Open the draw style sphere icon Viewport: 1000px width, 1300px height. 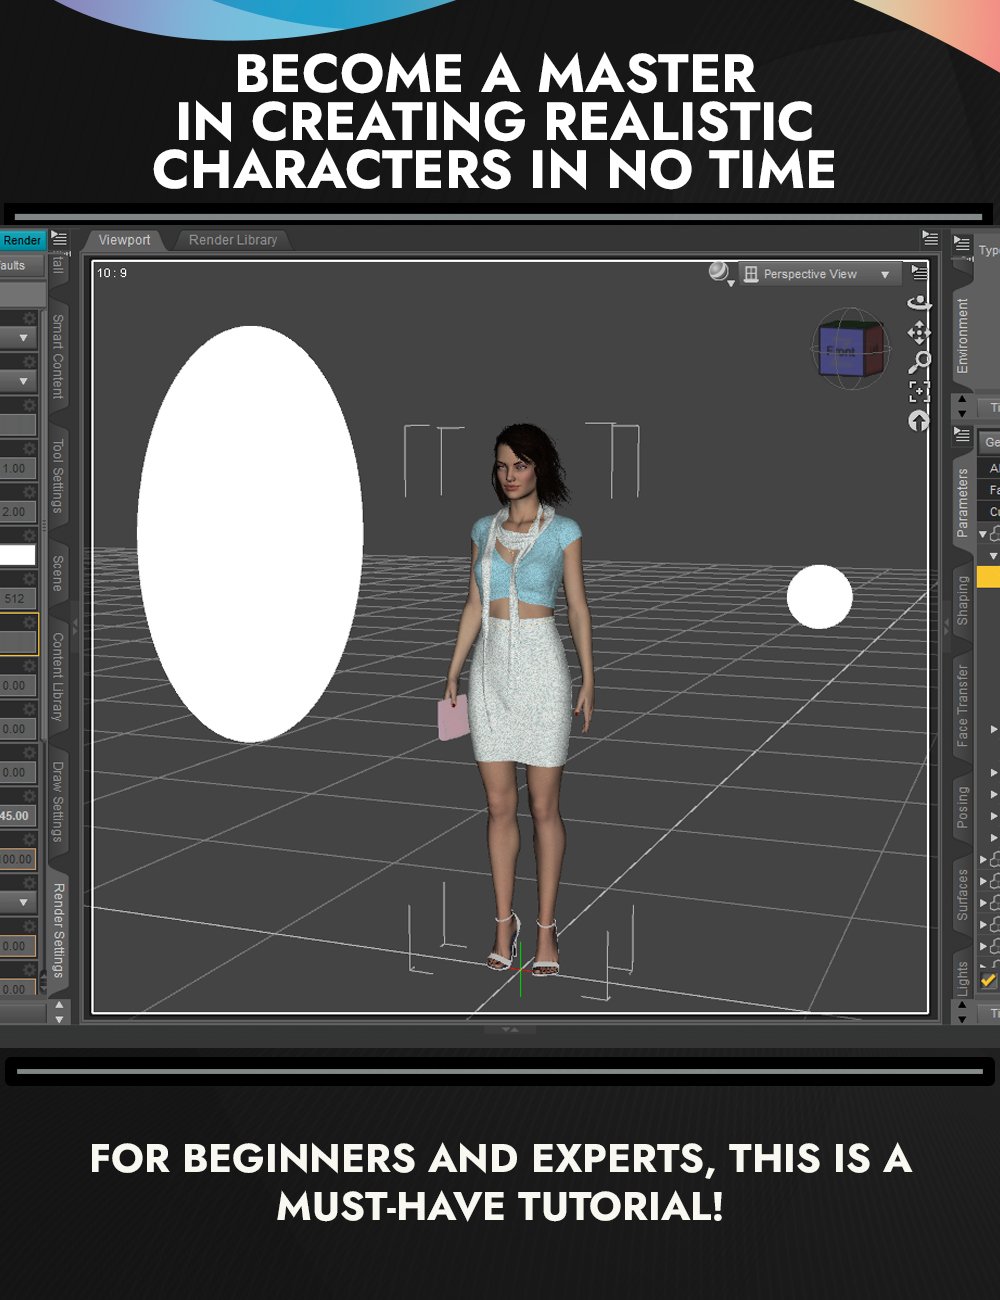pos(721,273)
